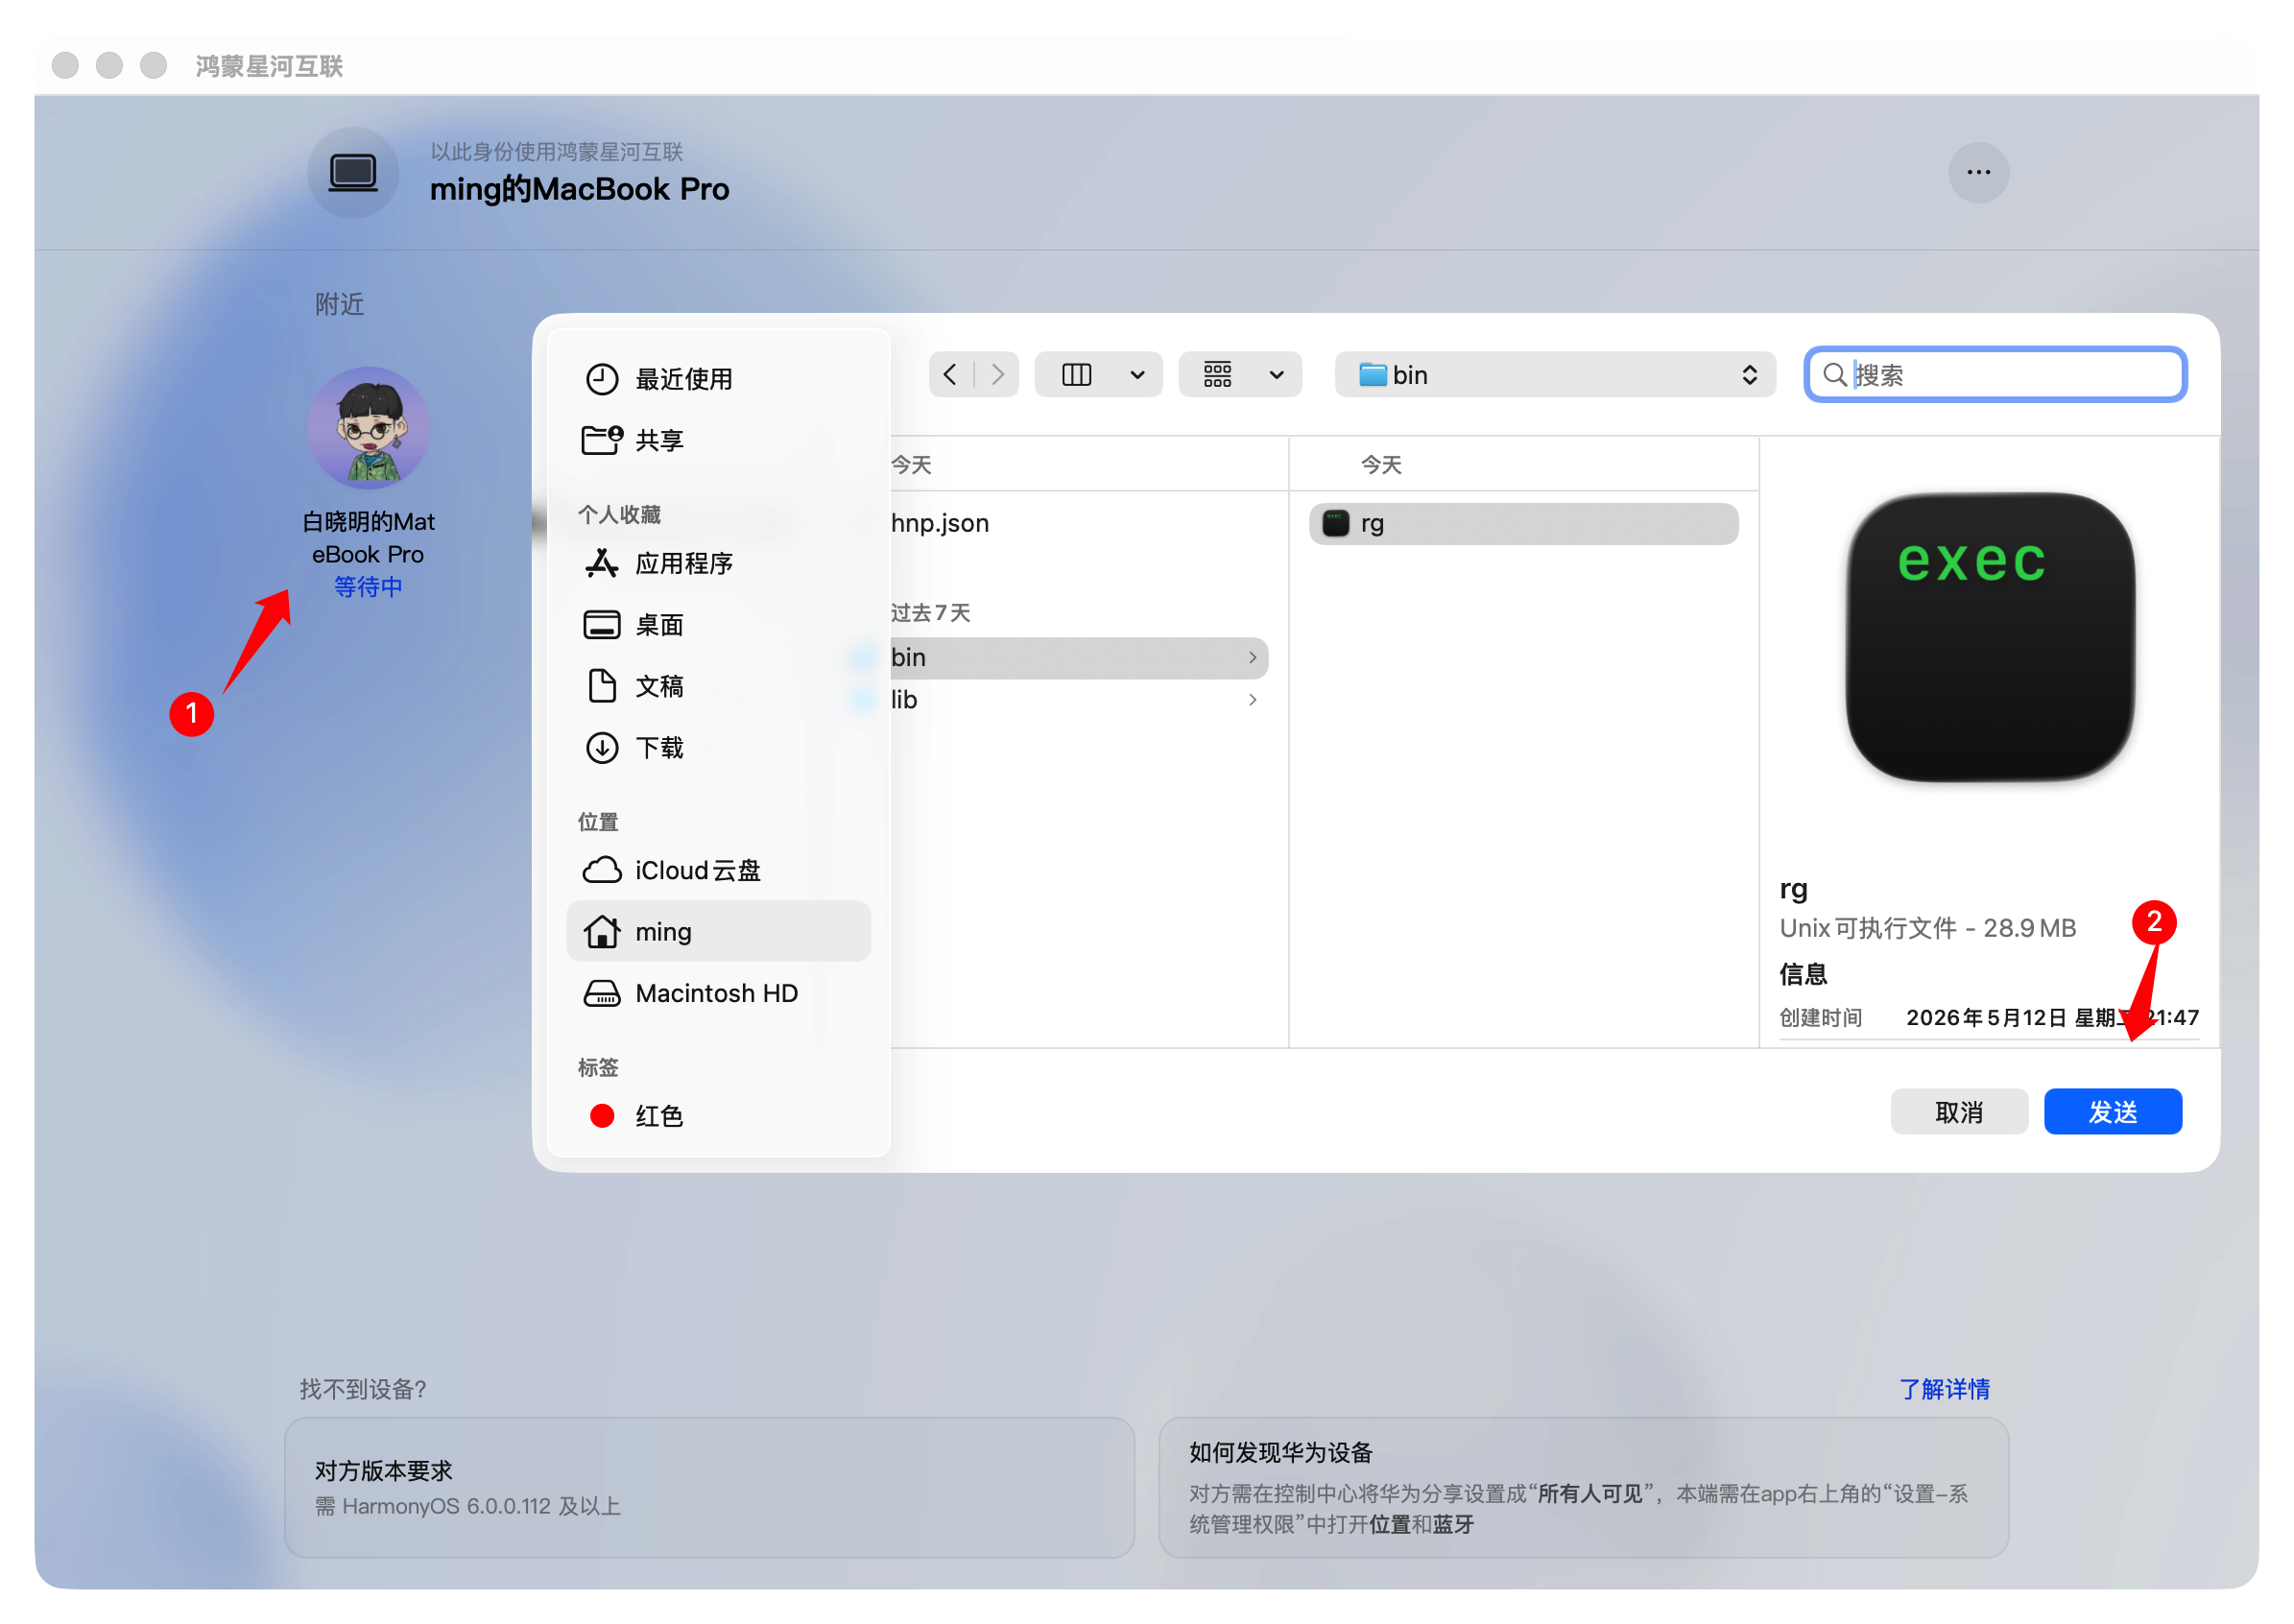Click the 如何发现华为设备 info card
The height and width of the screenshot is (1624, 2294).
(x=1582, y=1486)
